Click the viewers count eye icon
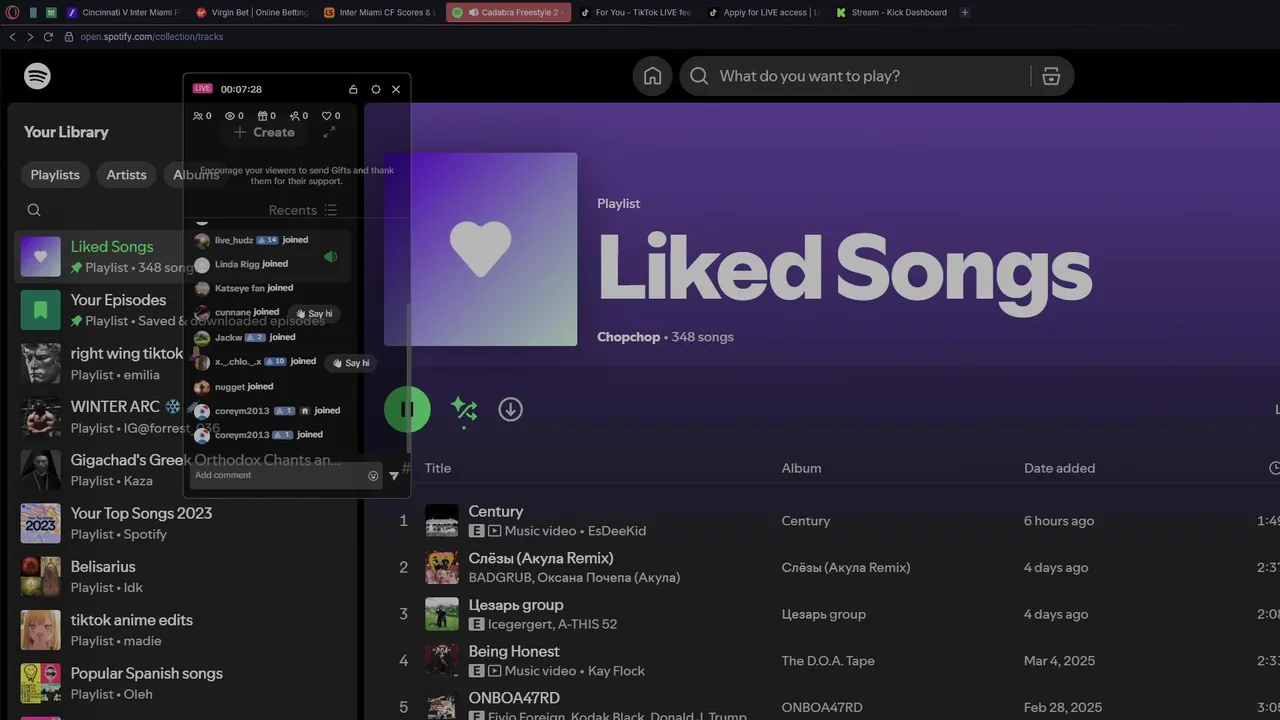The width and height of the screenshot is (1280, 720). tap(229, 116)
